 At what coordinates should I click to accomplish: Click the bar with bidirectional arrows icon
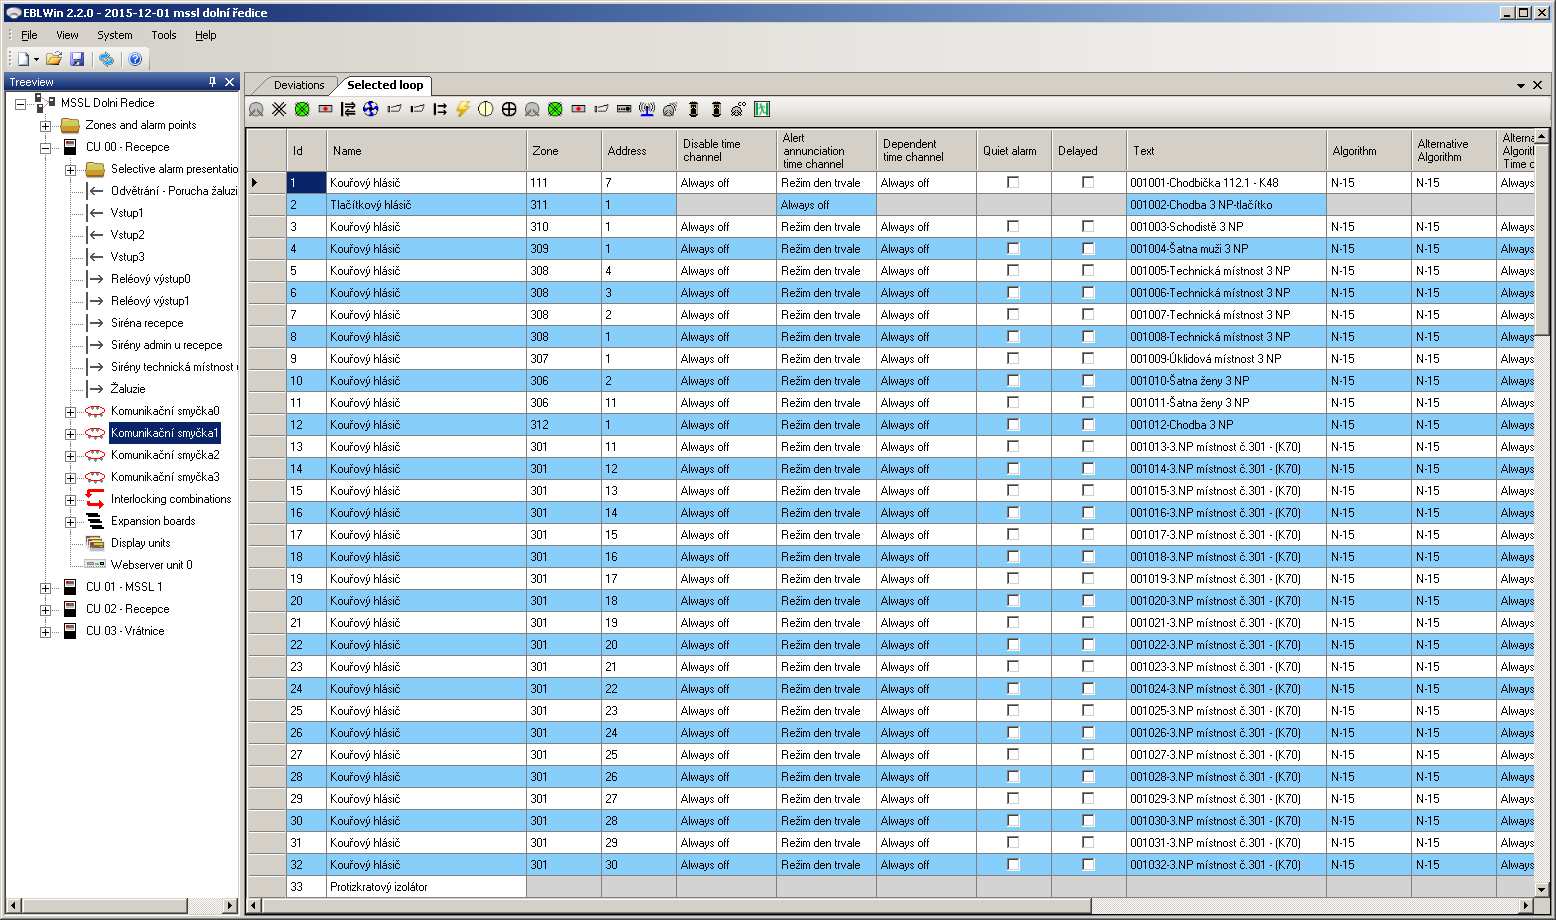point(348,109)
